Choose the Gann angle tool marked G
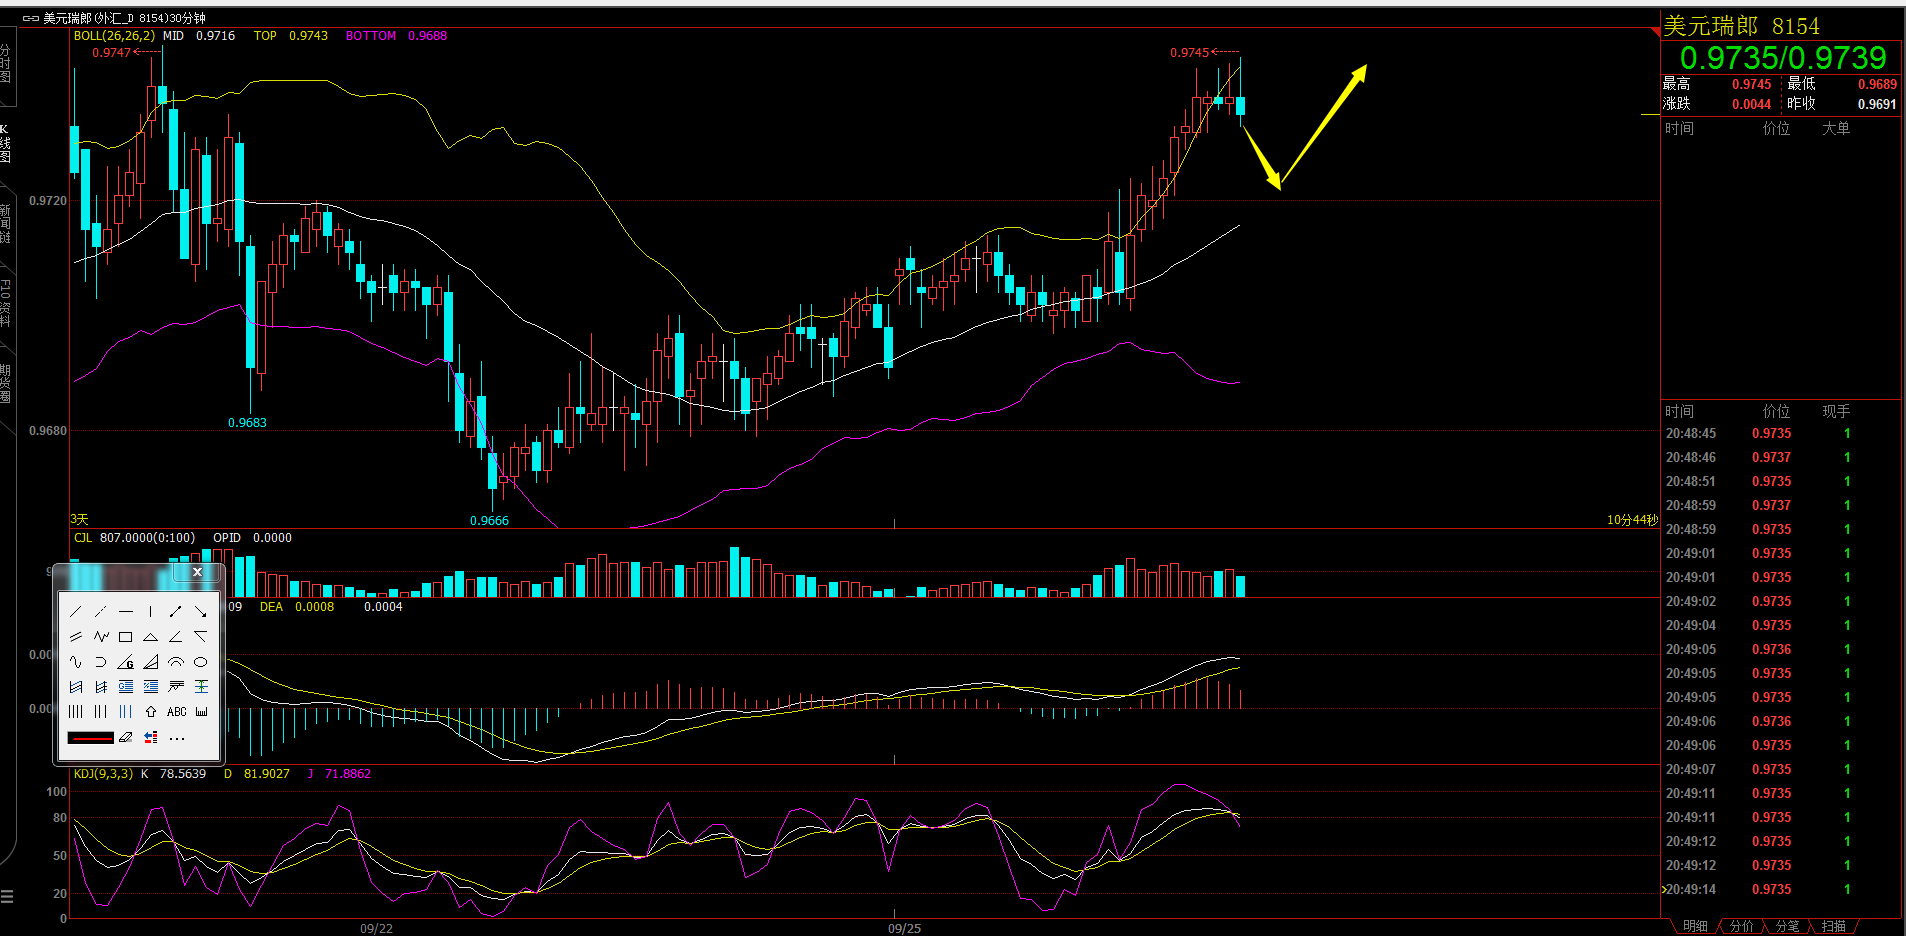This screenshot has width=1906, height=936. pyautogui.click(x=126, y=662)
